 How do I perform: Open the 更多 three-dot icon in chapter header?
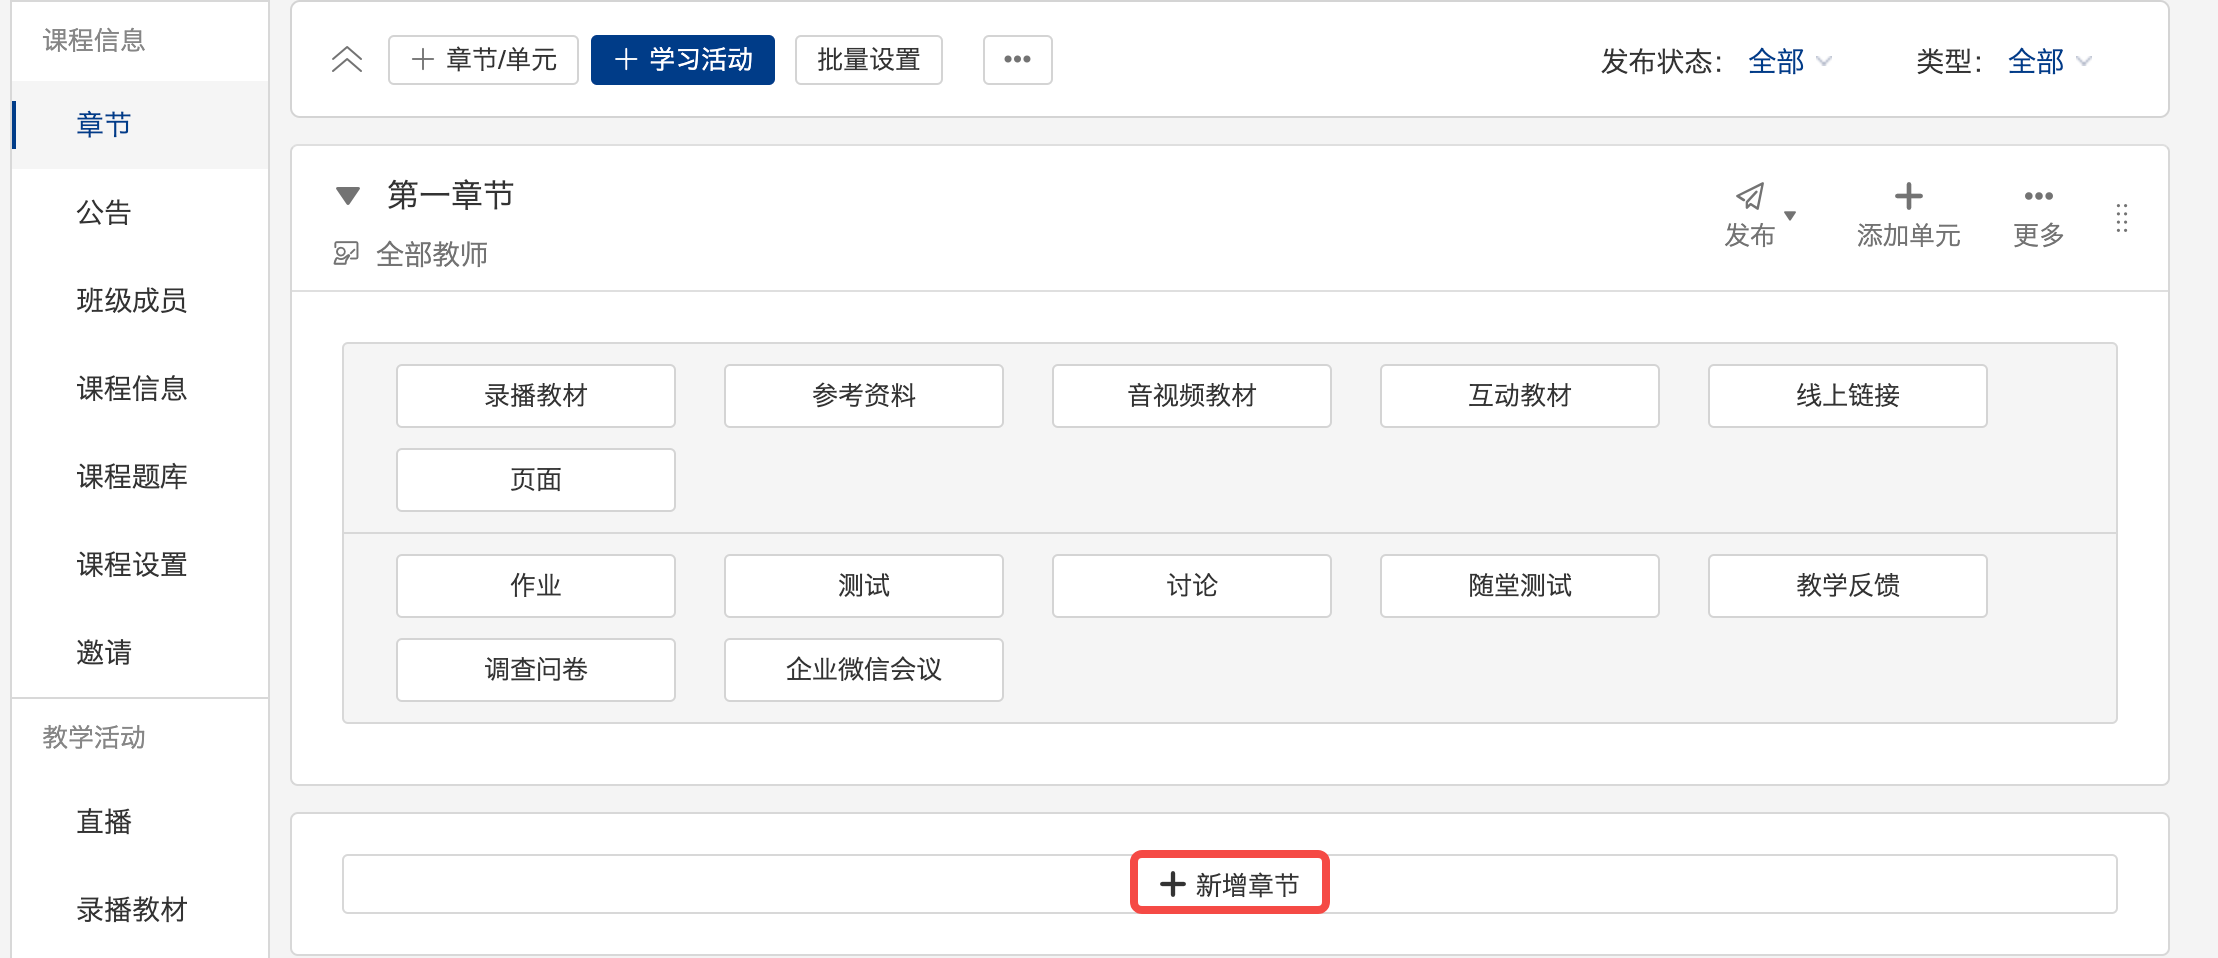pyautogui.click(x=2038, y=196)
